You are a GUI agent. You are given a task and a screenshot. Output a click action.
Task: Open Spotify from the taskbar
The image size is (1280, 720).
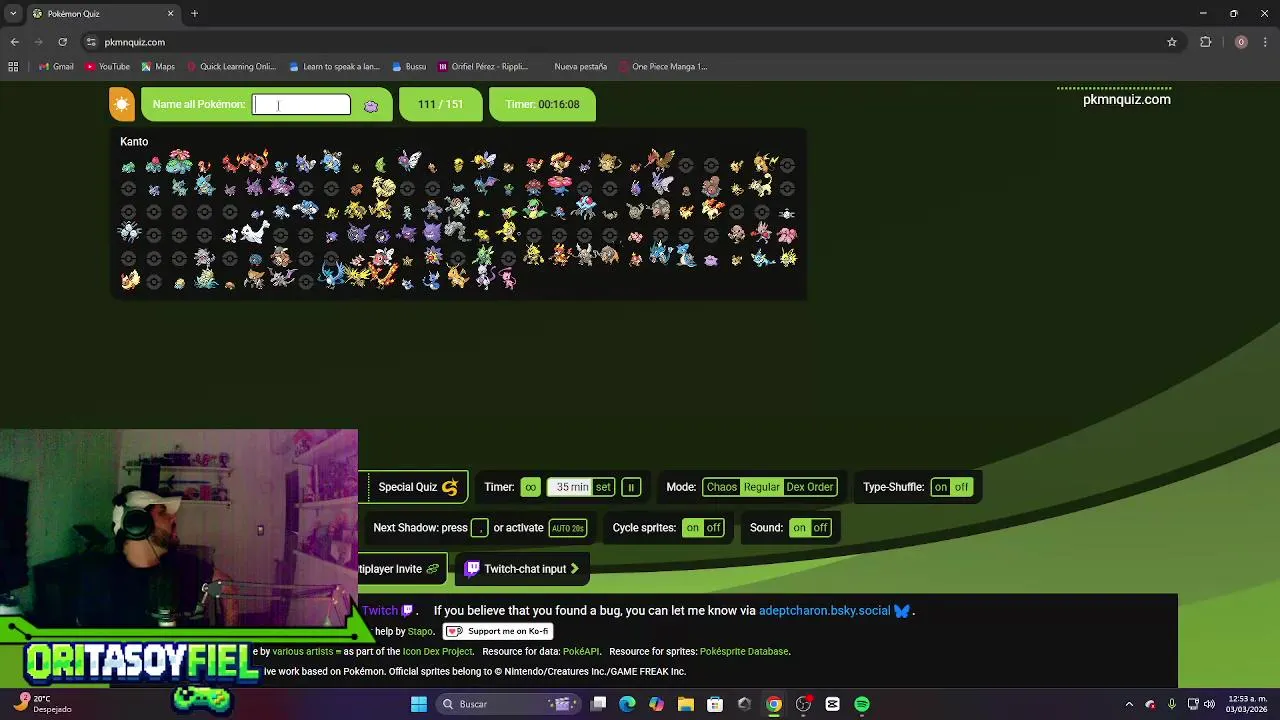862,704
